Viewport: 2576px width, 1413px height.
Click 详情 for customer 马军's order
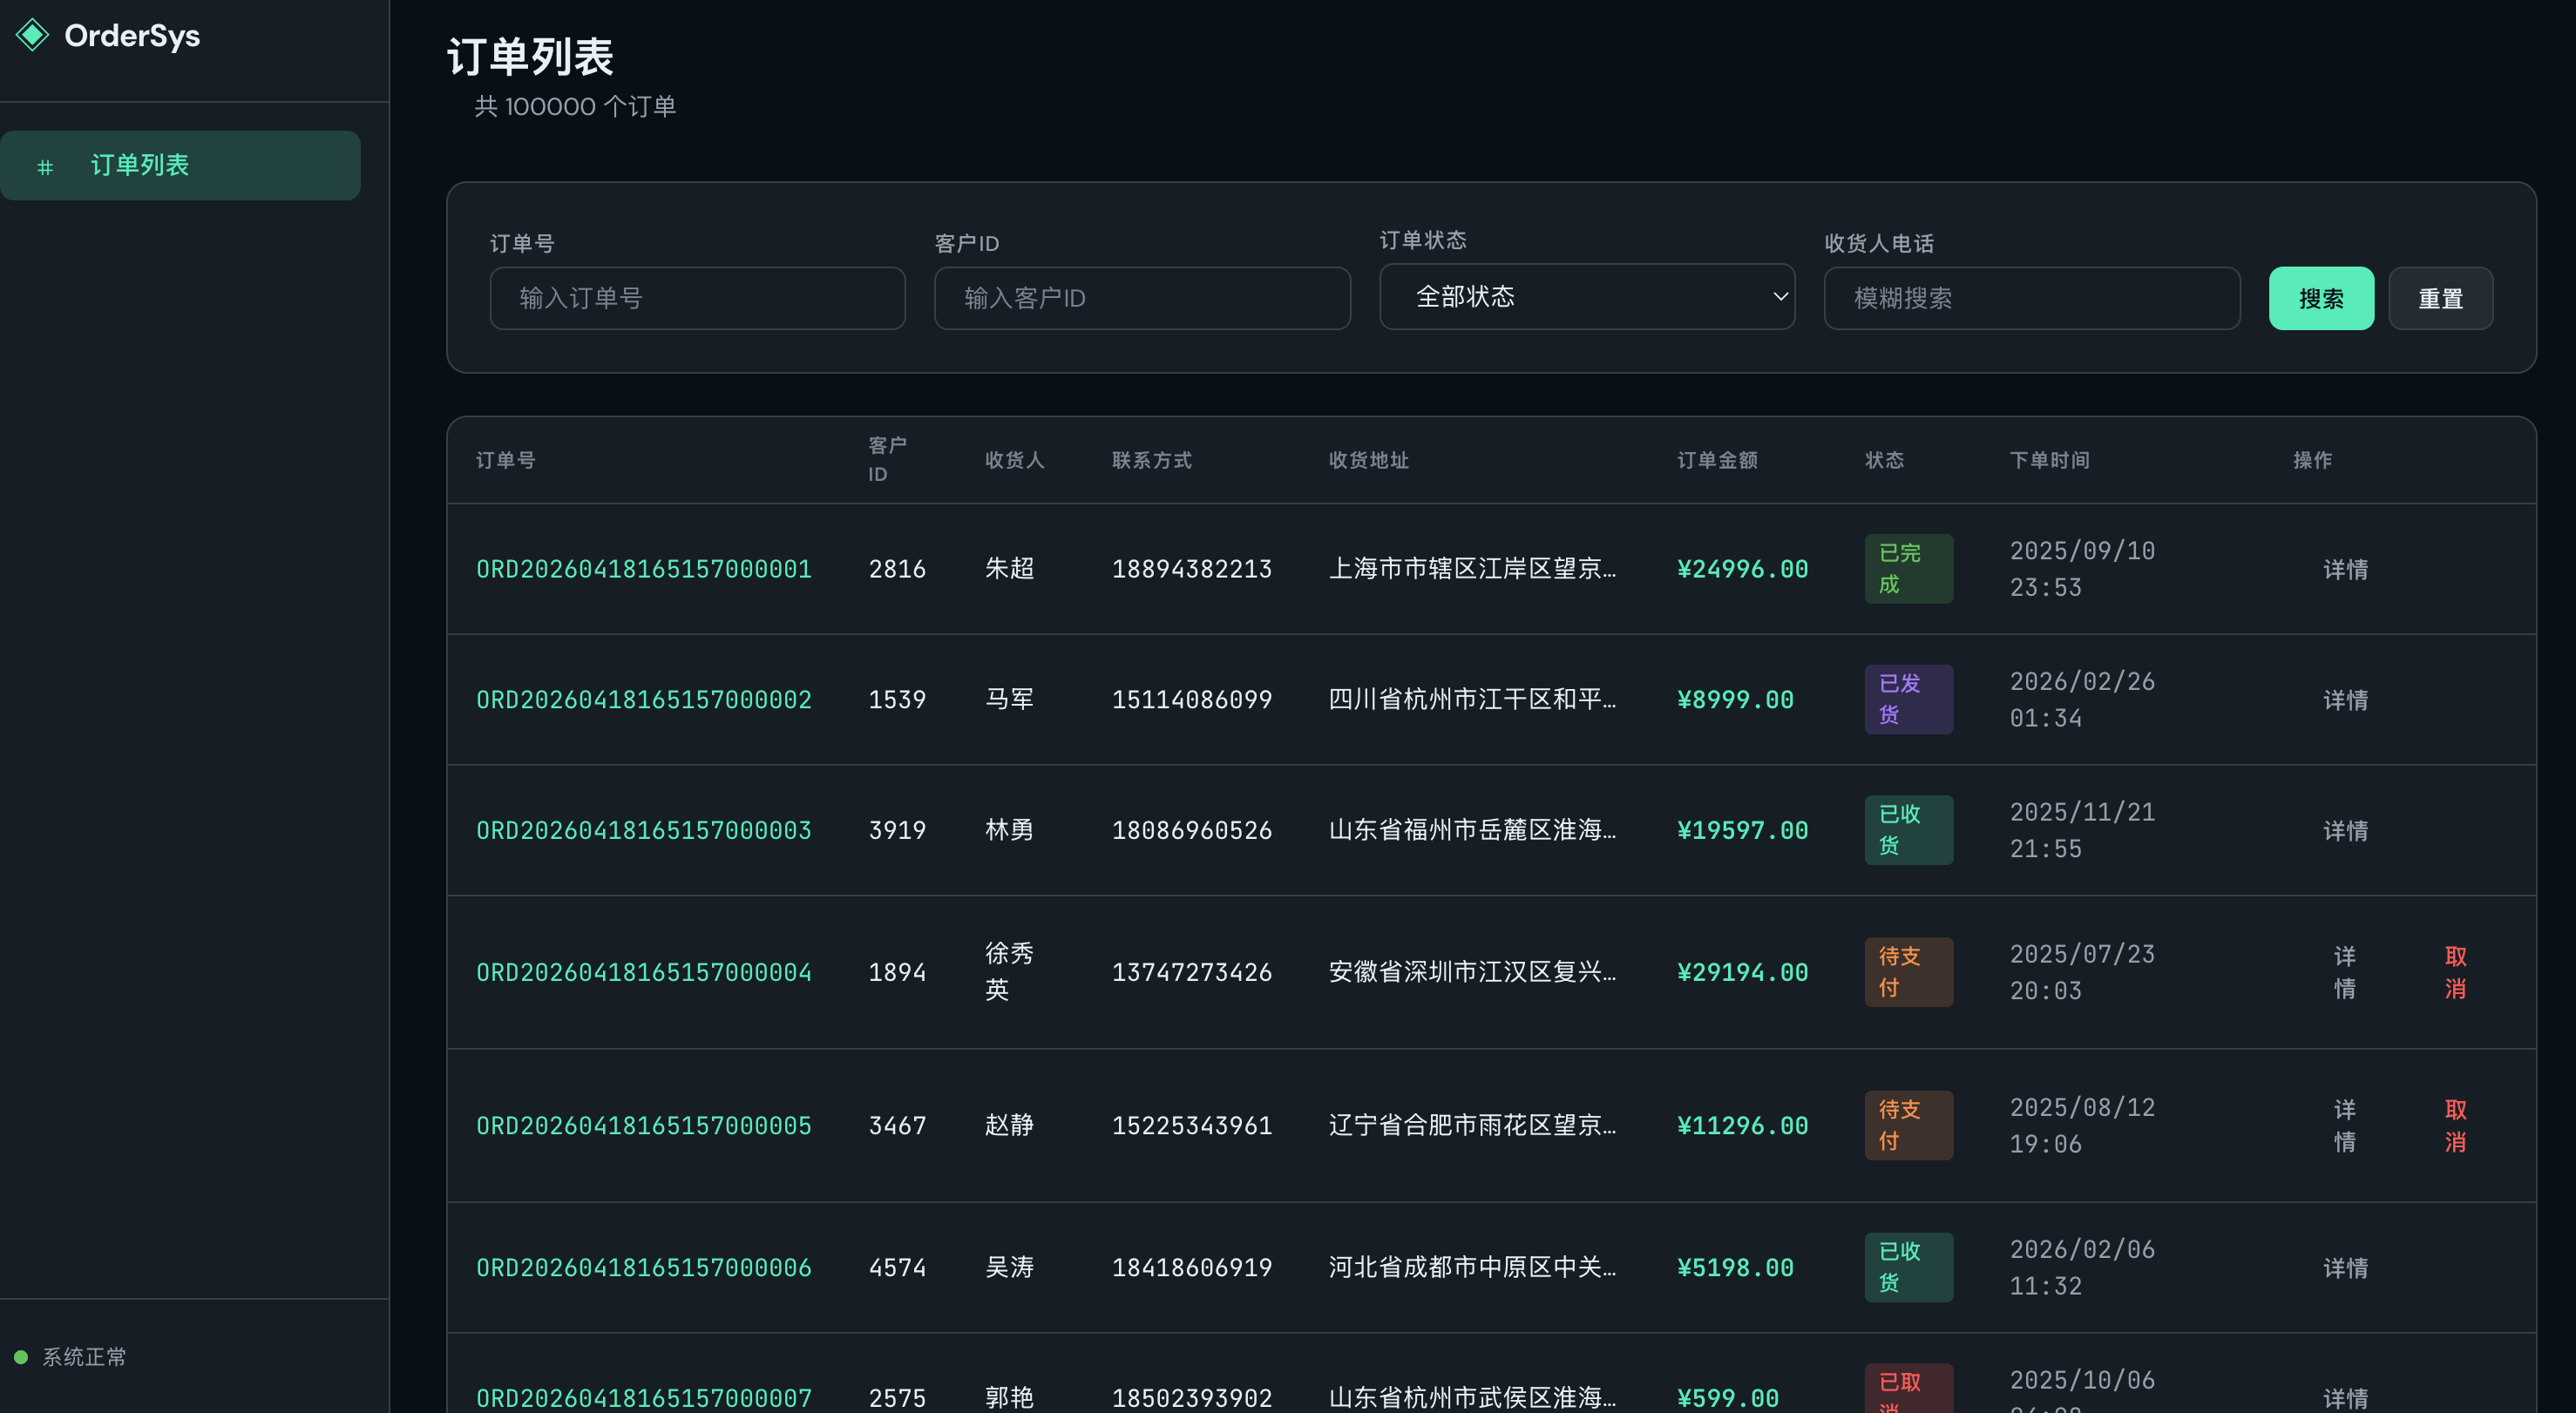2344,700
